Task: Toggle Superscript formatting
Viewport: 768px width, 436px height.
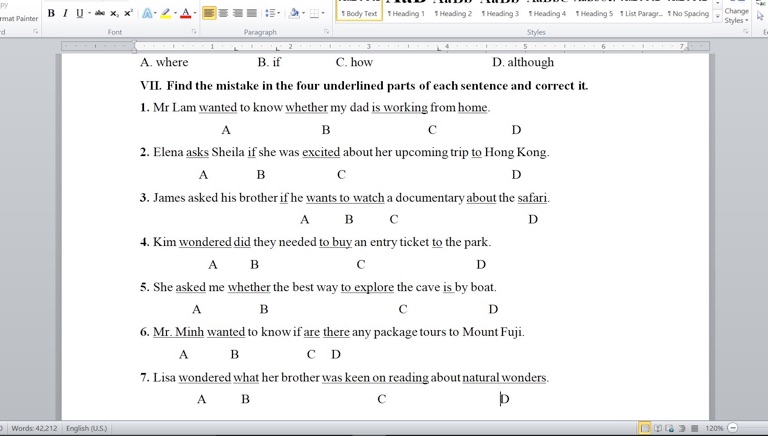Action: pos(128,13)
